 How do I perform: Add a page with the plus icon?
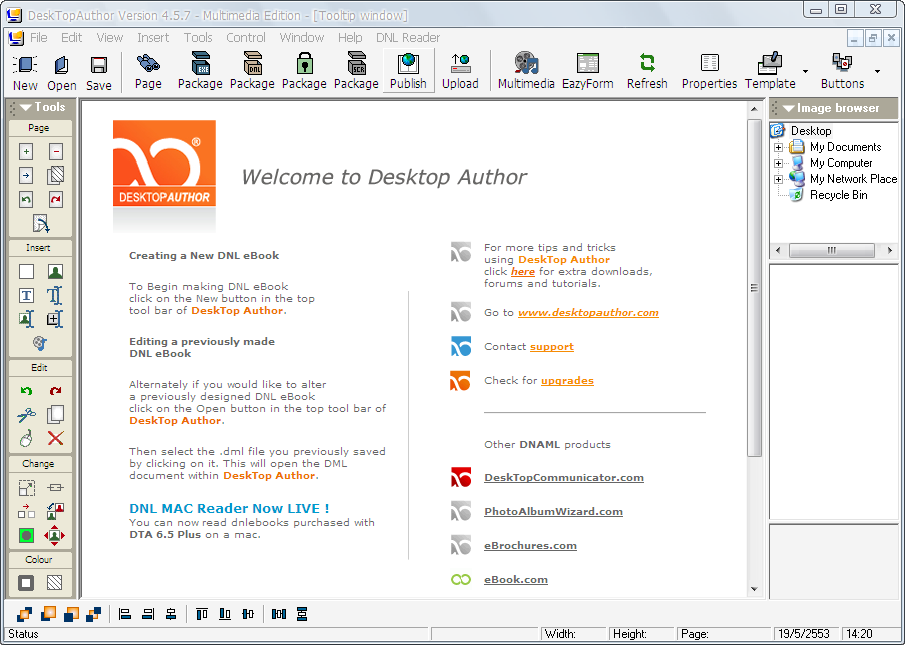pyautogui.click(x=26, y=152)
